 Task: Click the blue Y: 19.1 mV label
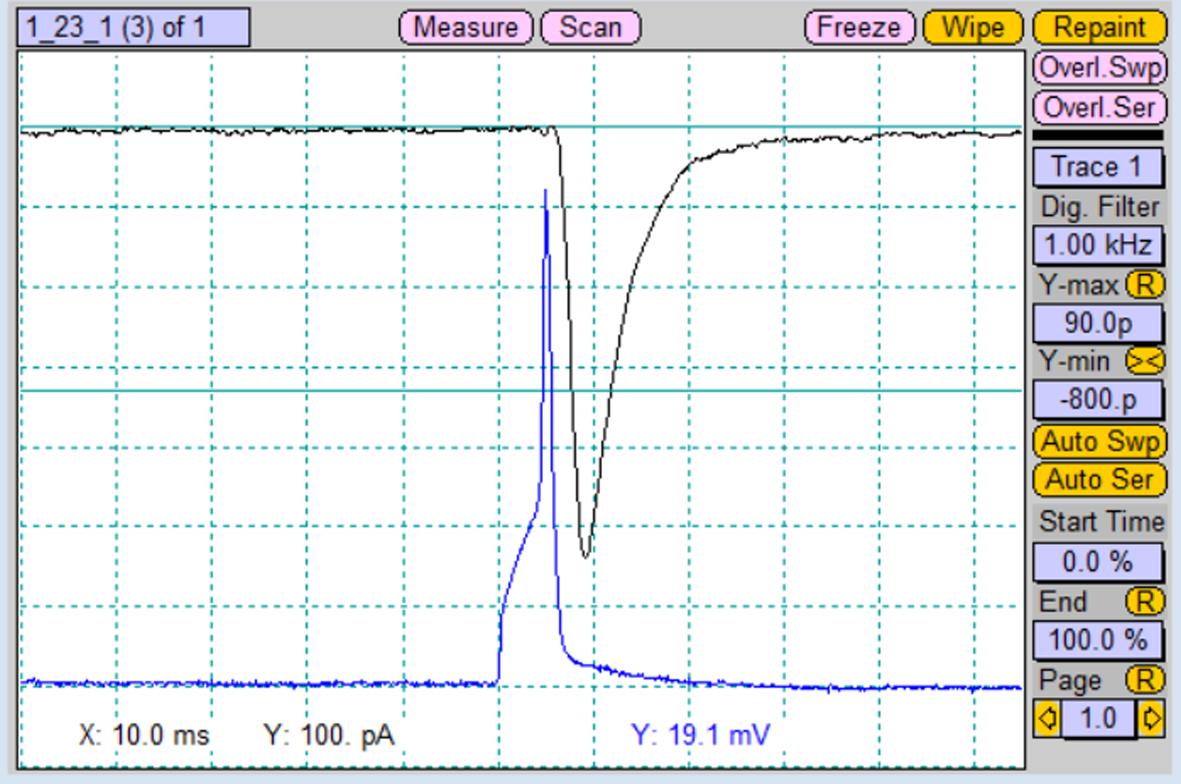click(701, 735)
